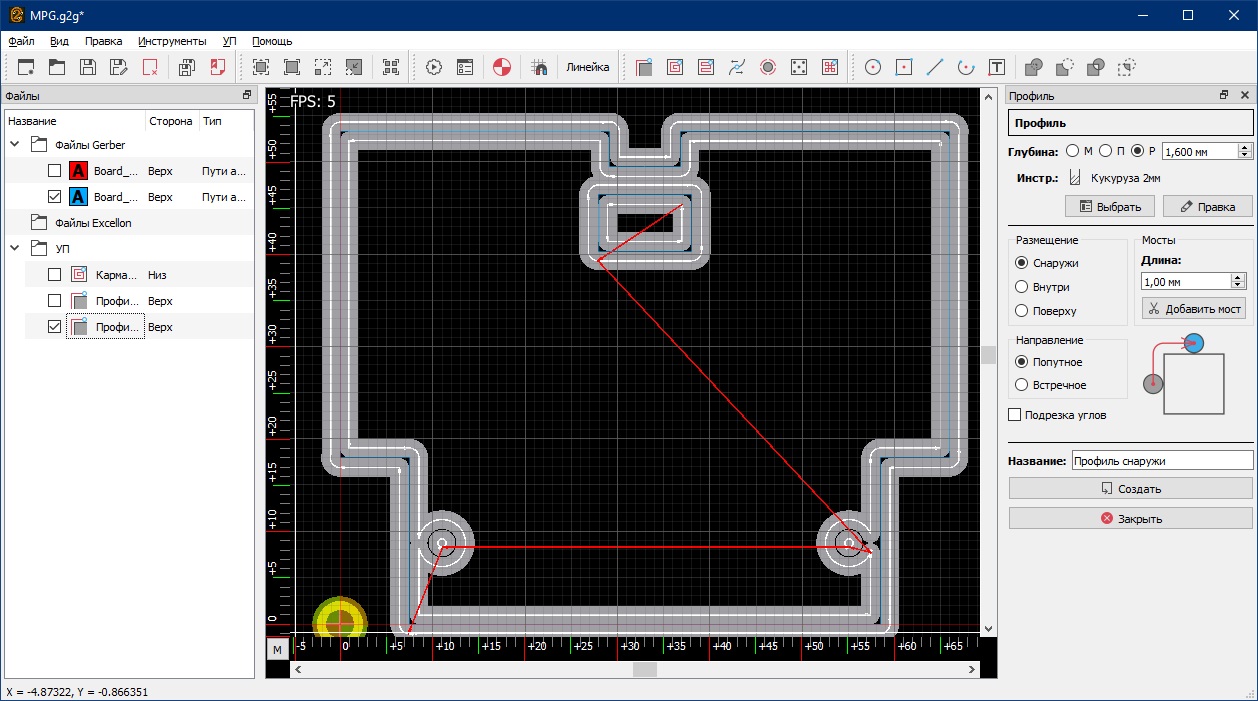Viewport: 1258px width, 701px height.
Task: Click the Добавить мост button
Action: pos(1194,309)
